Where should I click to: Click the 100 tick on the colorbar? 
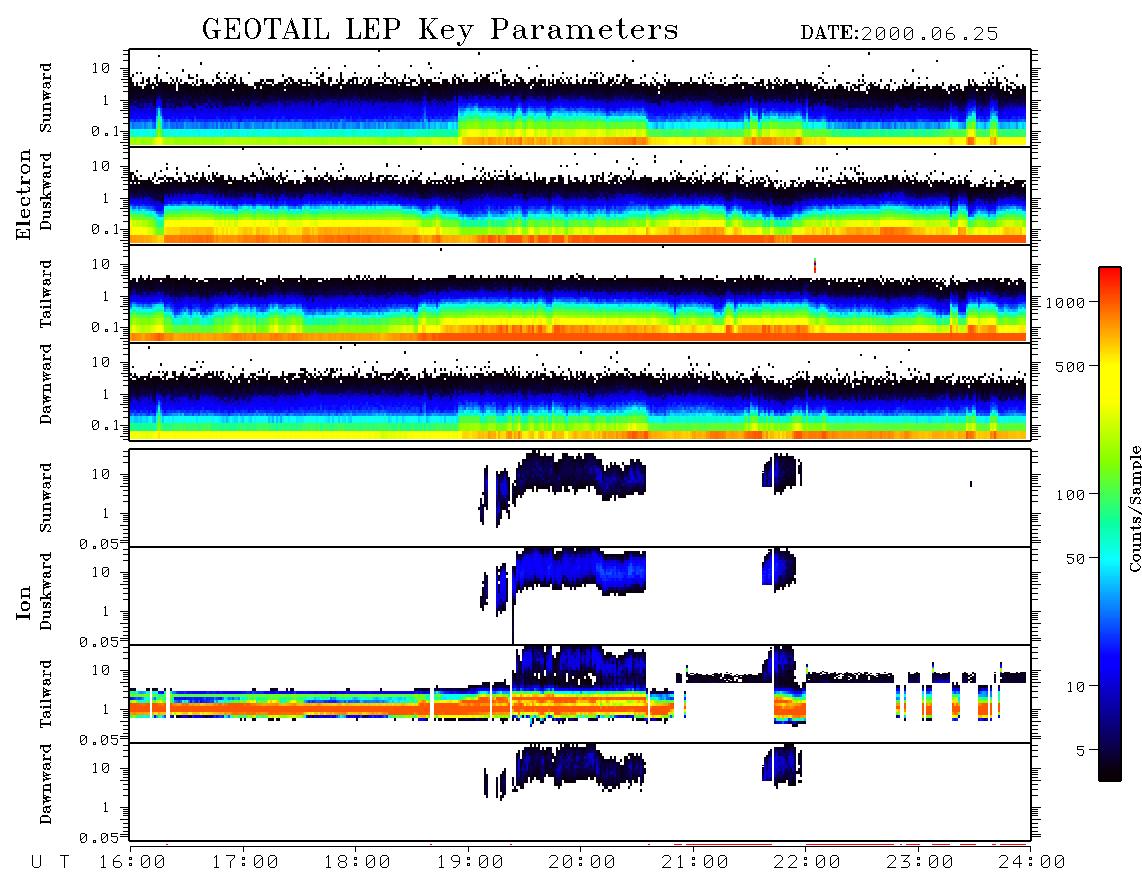[x=1070, y=495]
